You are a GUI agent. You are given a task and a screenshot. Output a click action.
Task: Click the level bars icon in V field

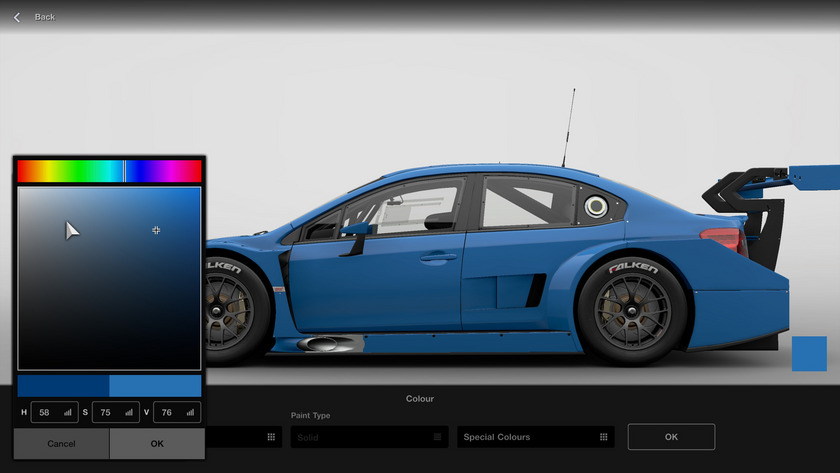(190, 412)
